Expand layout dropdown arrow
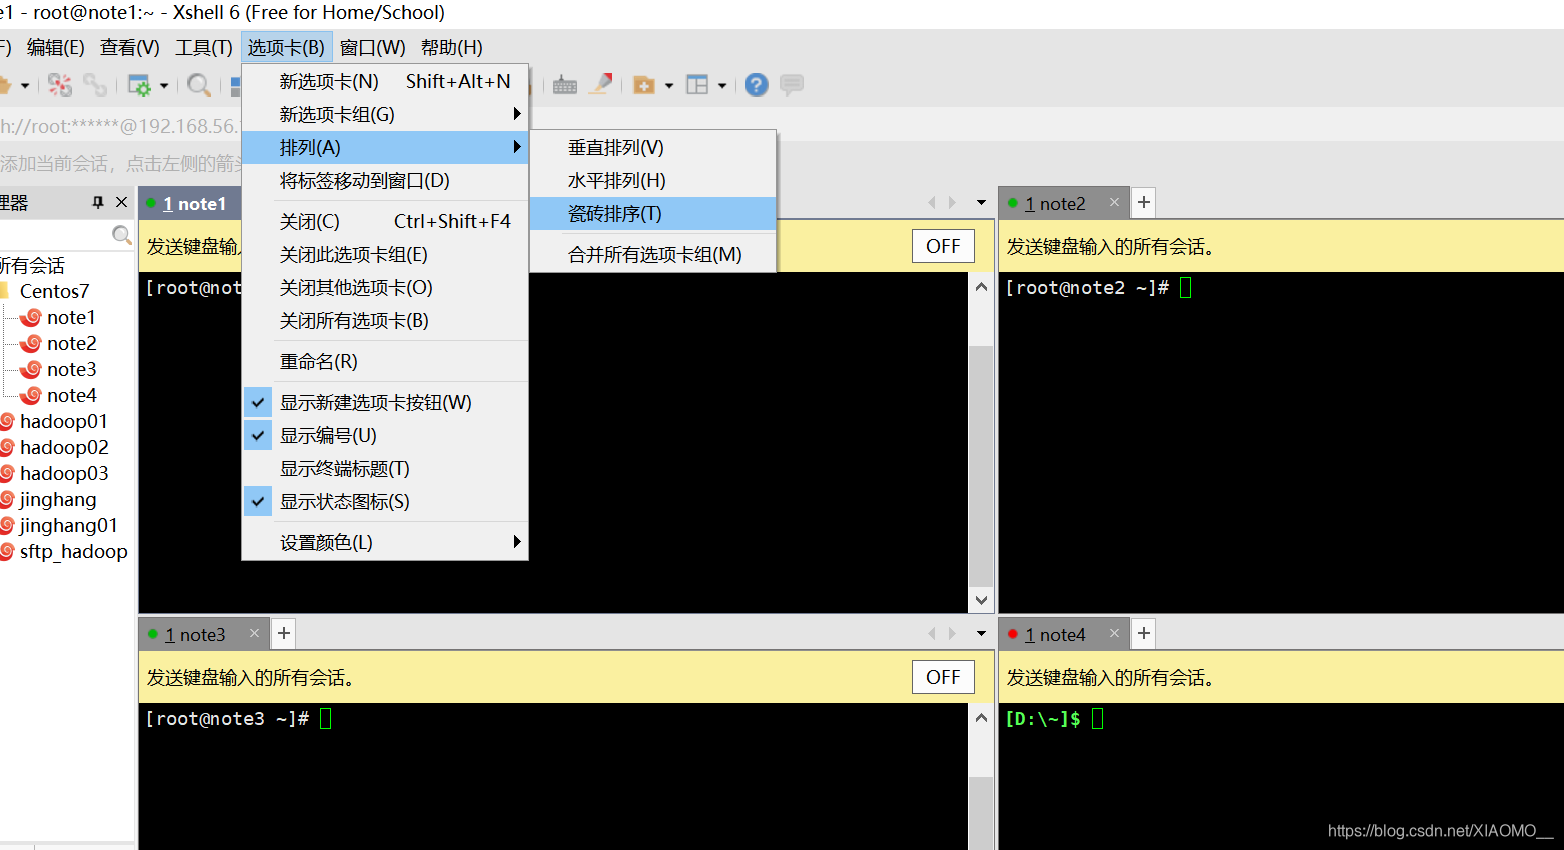The width and height of the screenshot is (1564, 850). tap(722, 86)
